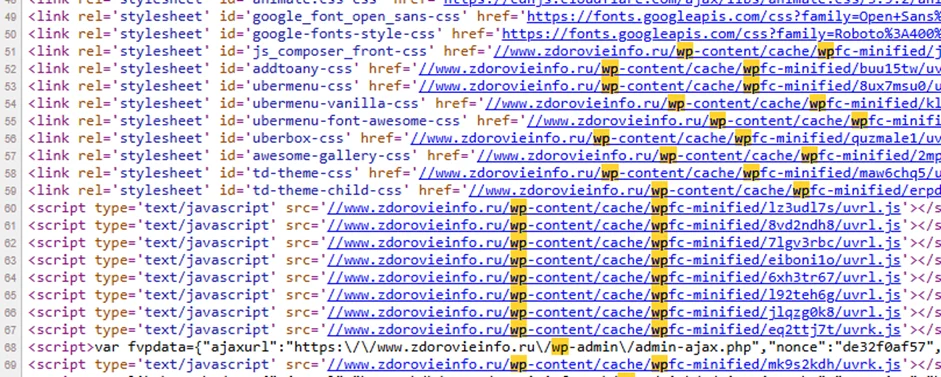Follow the eiboni1o/uvrl.js script source
This screenshot has width=941, height=377.
613,260
